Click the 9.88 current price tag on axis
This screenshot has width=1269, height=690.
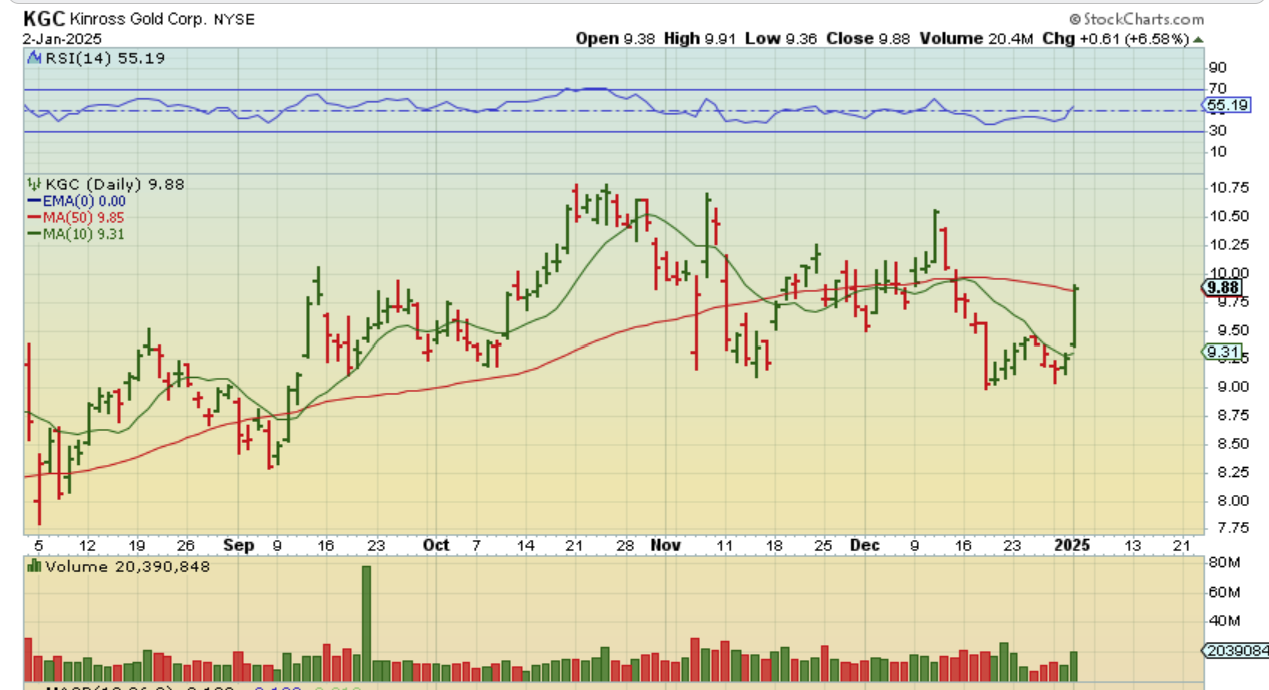click(x=1222, y=288)
